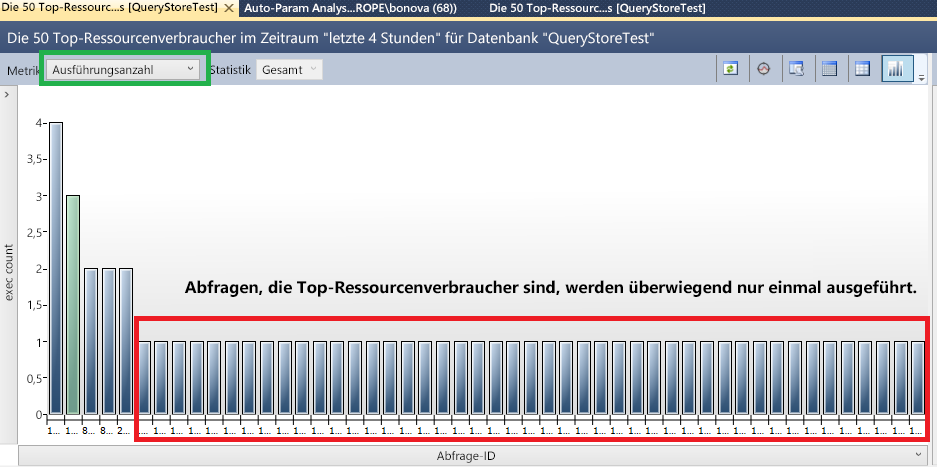Image resolution: width=937 pixels, height=467 pixels.
Task: Close the first Top-Ressourc tab
Action: click(x=228, y=8)
